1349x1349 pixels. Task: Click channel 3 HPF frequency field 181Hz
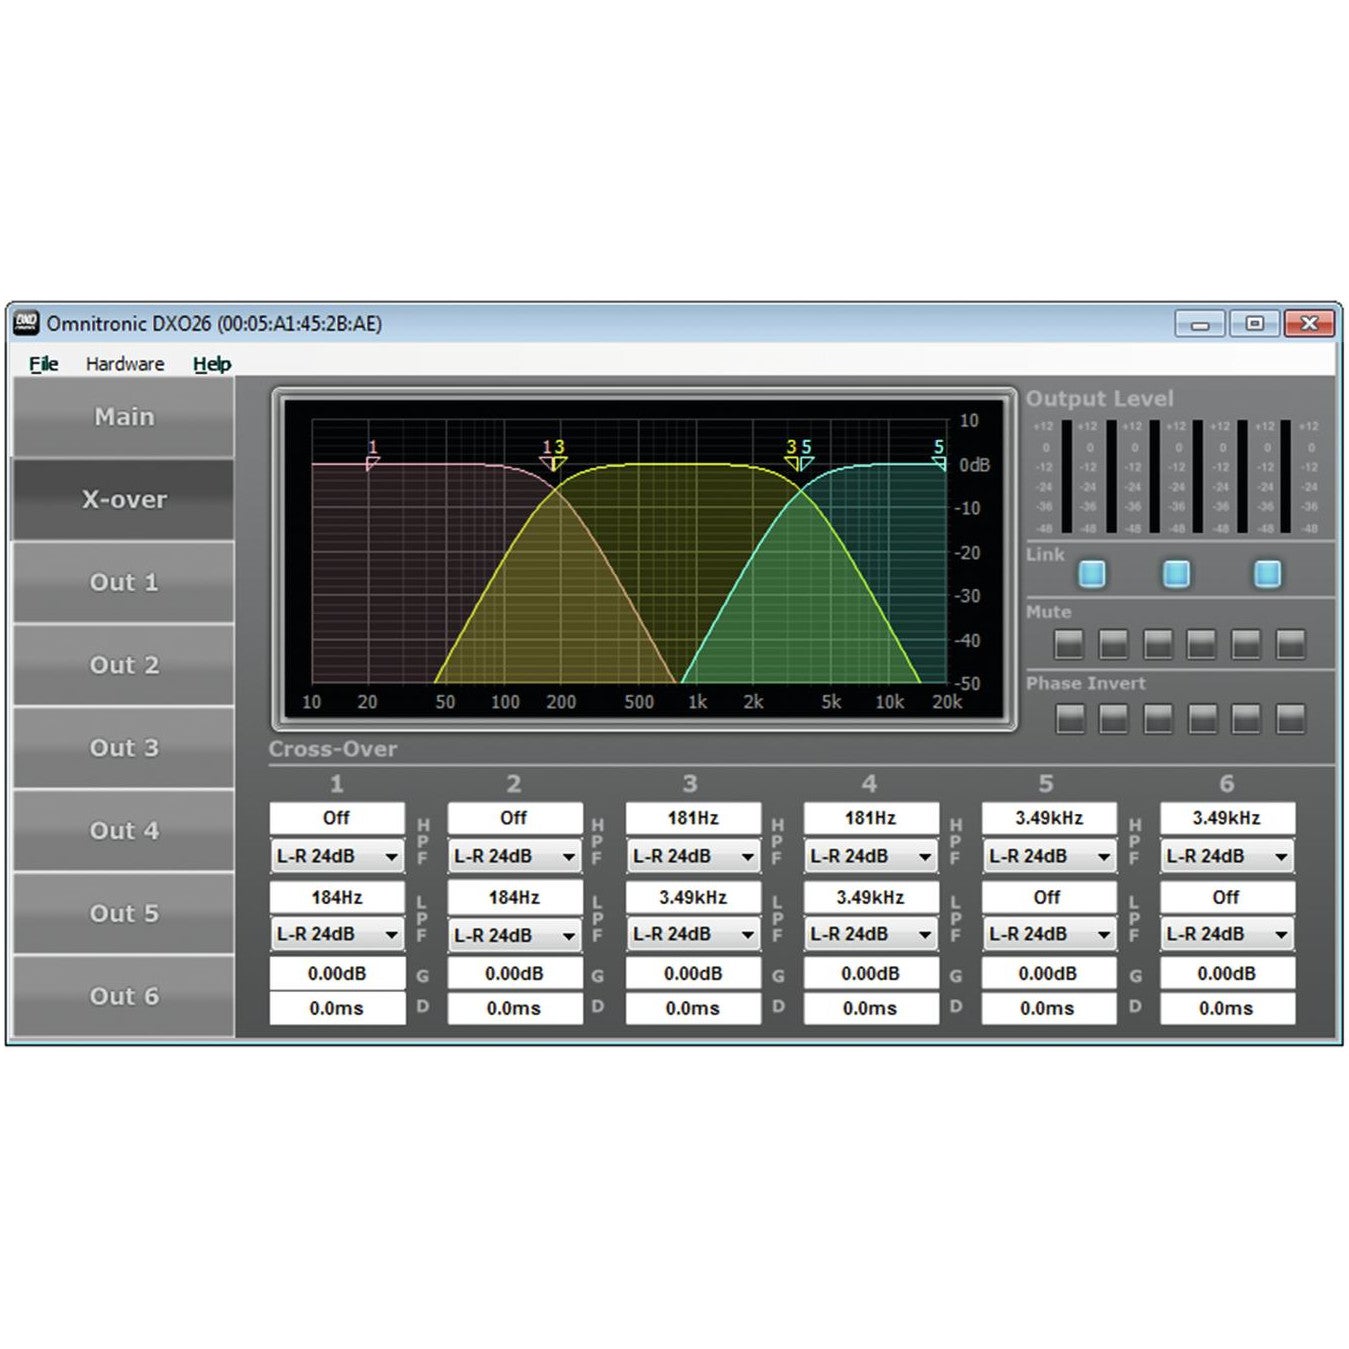[693, 818]
